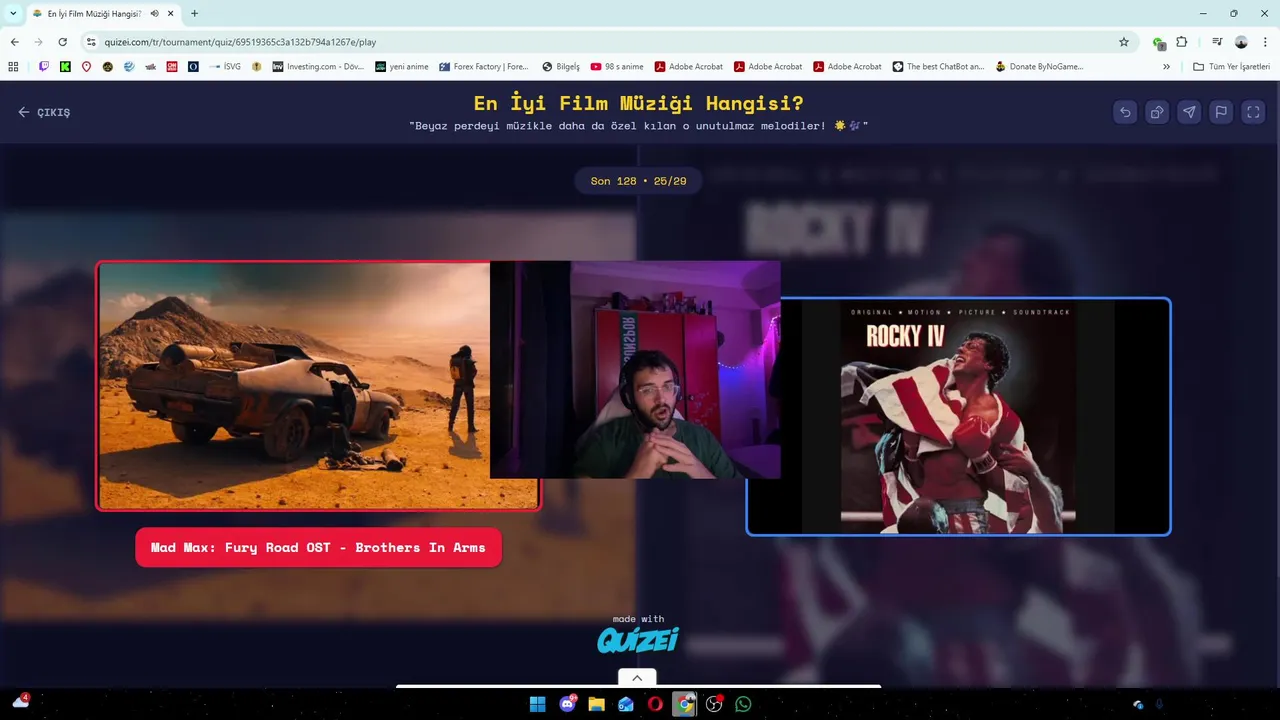Open the red map-pin bookmark icon
This screenshot has width=1280, height=720.
click(86, 67)
